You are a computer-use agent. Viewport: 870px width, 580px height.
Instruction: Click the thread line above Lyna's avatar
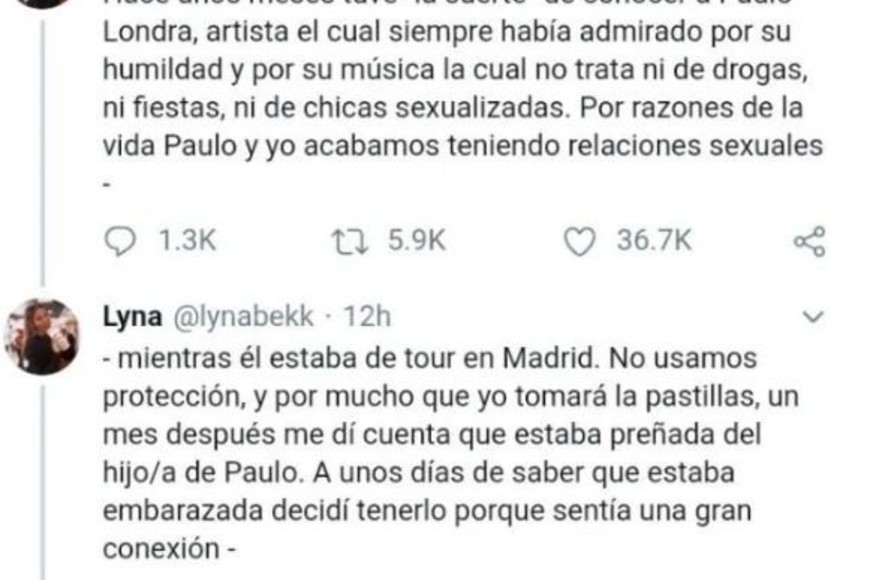pyautogui.click(x=42, y=150)
